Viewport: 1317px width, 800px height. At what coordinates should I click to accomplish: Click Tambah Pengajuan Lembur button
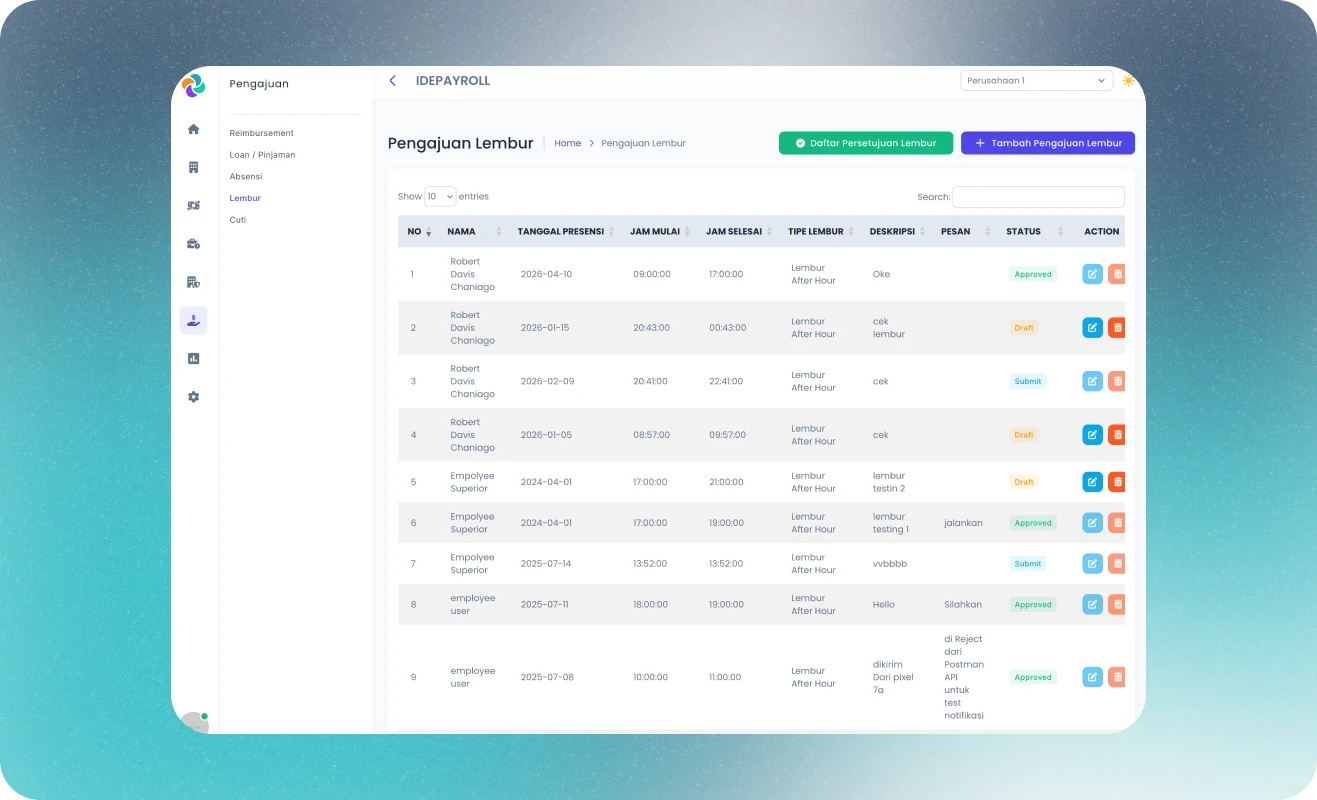click(x=1048, y=143)
